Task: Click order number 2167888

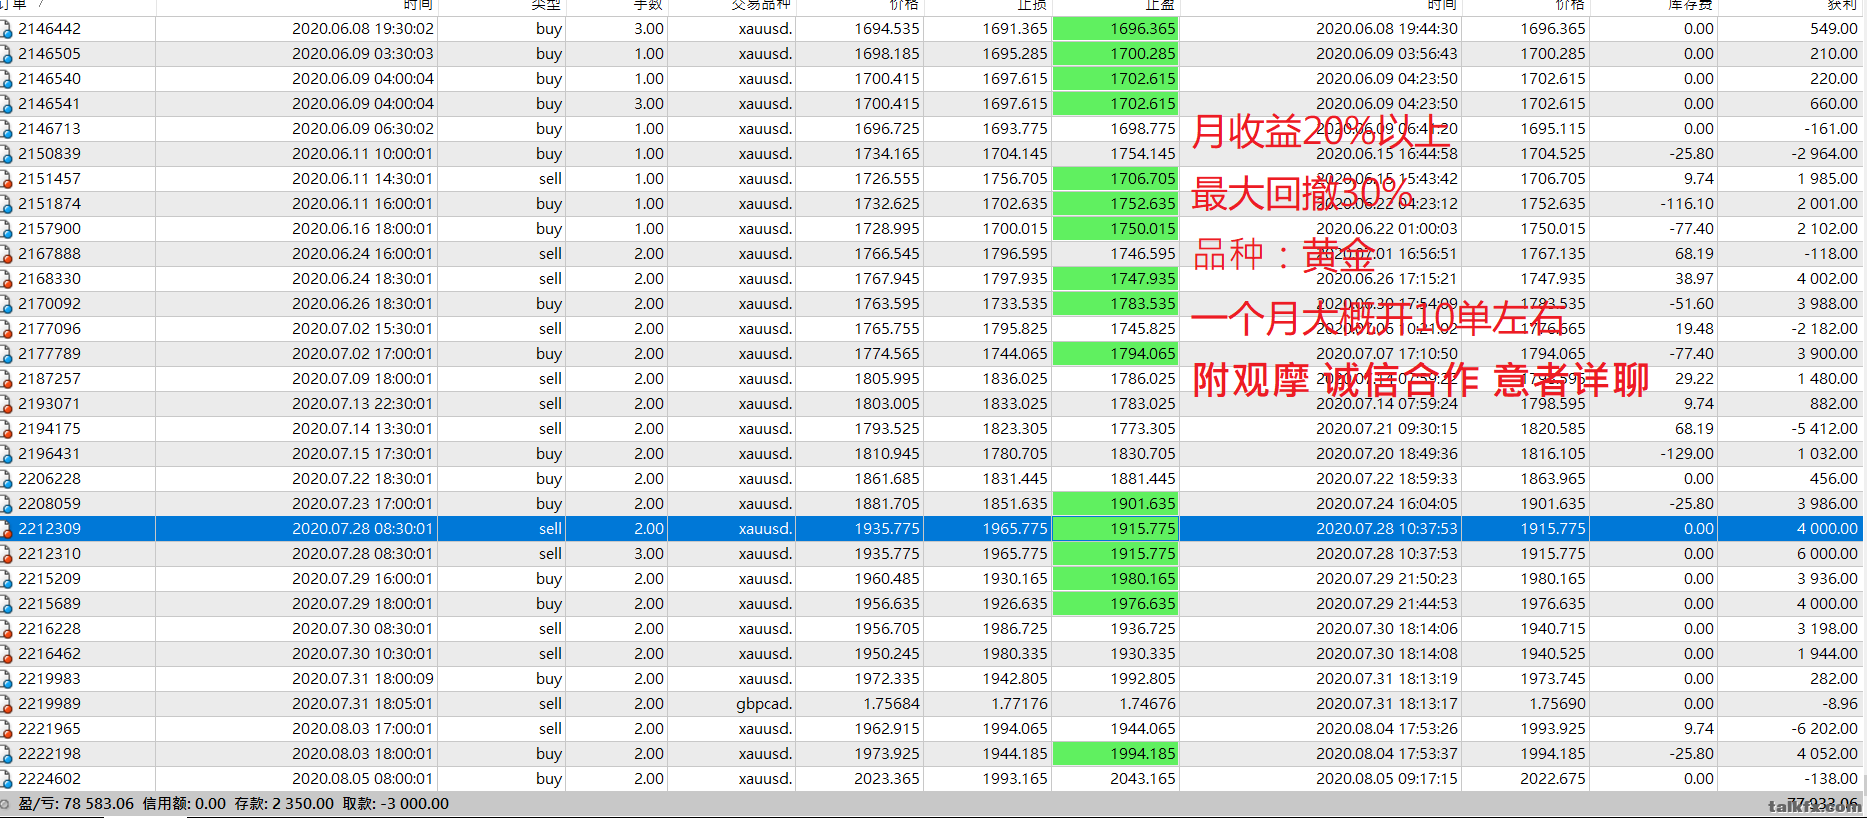Action: [x=49, y=254]
